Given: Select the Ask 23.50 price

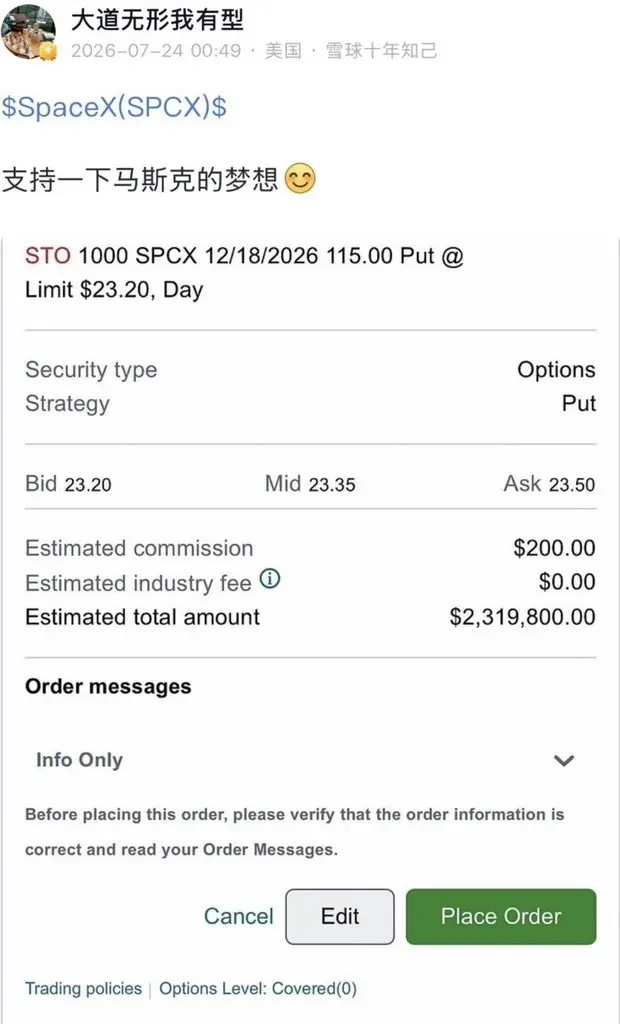Looking at the screenshot, I should click(x=549, y=484).
